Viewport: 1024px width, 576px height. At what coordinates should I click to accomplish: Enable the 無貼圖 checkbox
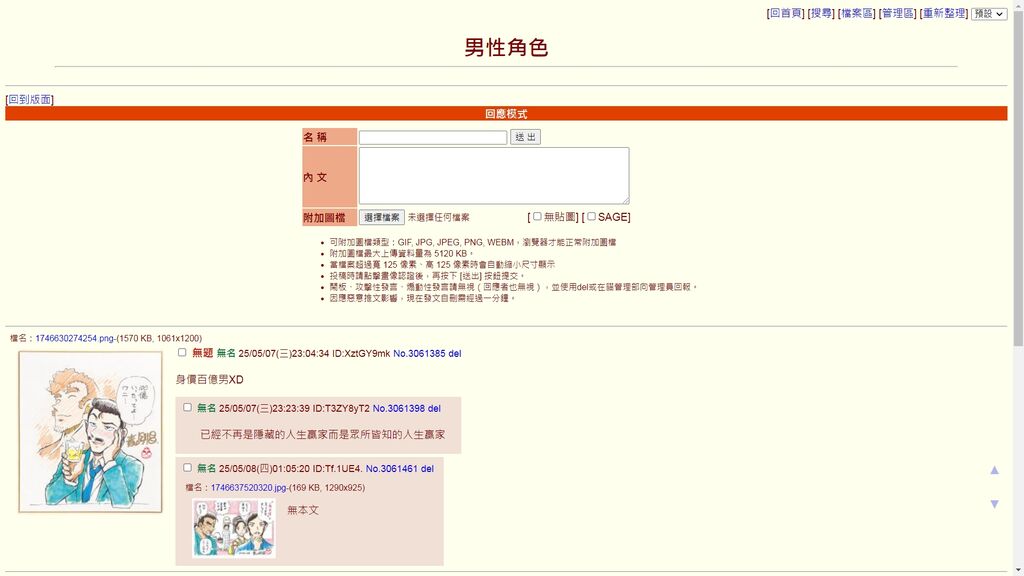pyautogui.click(x=537, y=216)
